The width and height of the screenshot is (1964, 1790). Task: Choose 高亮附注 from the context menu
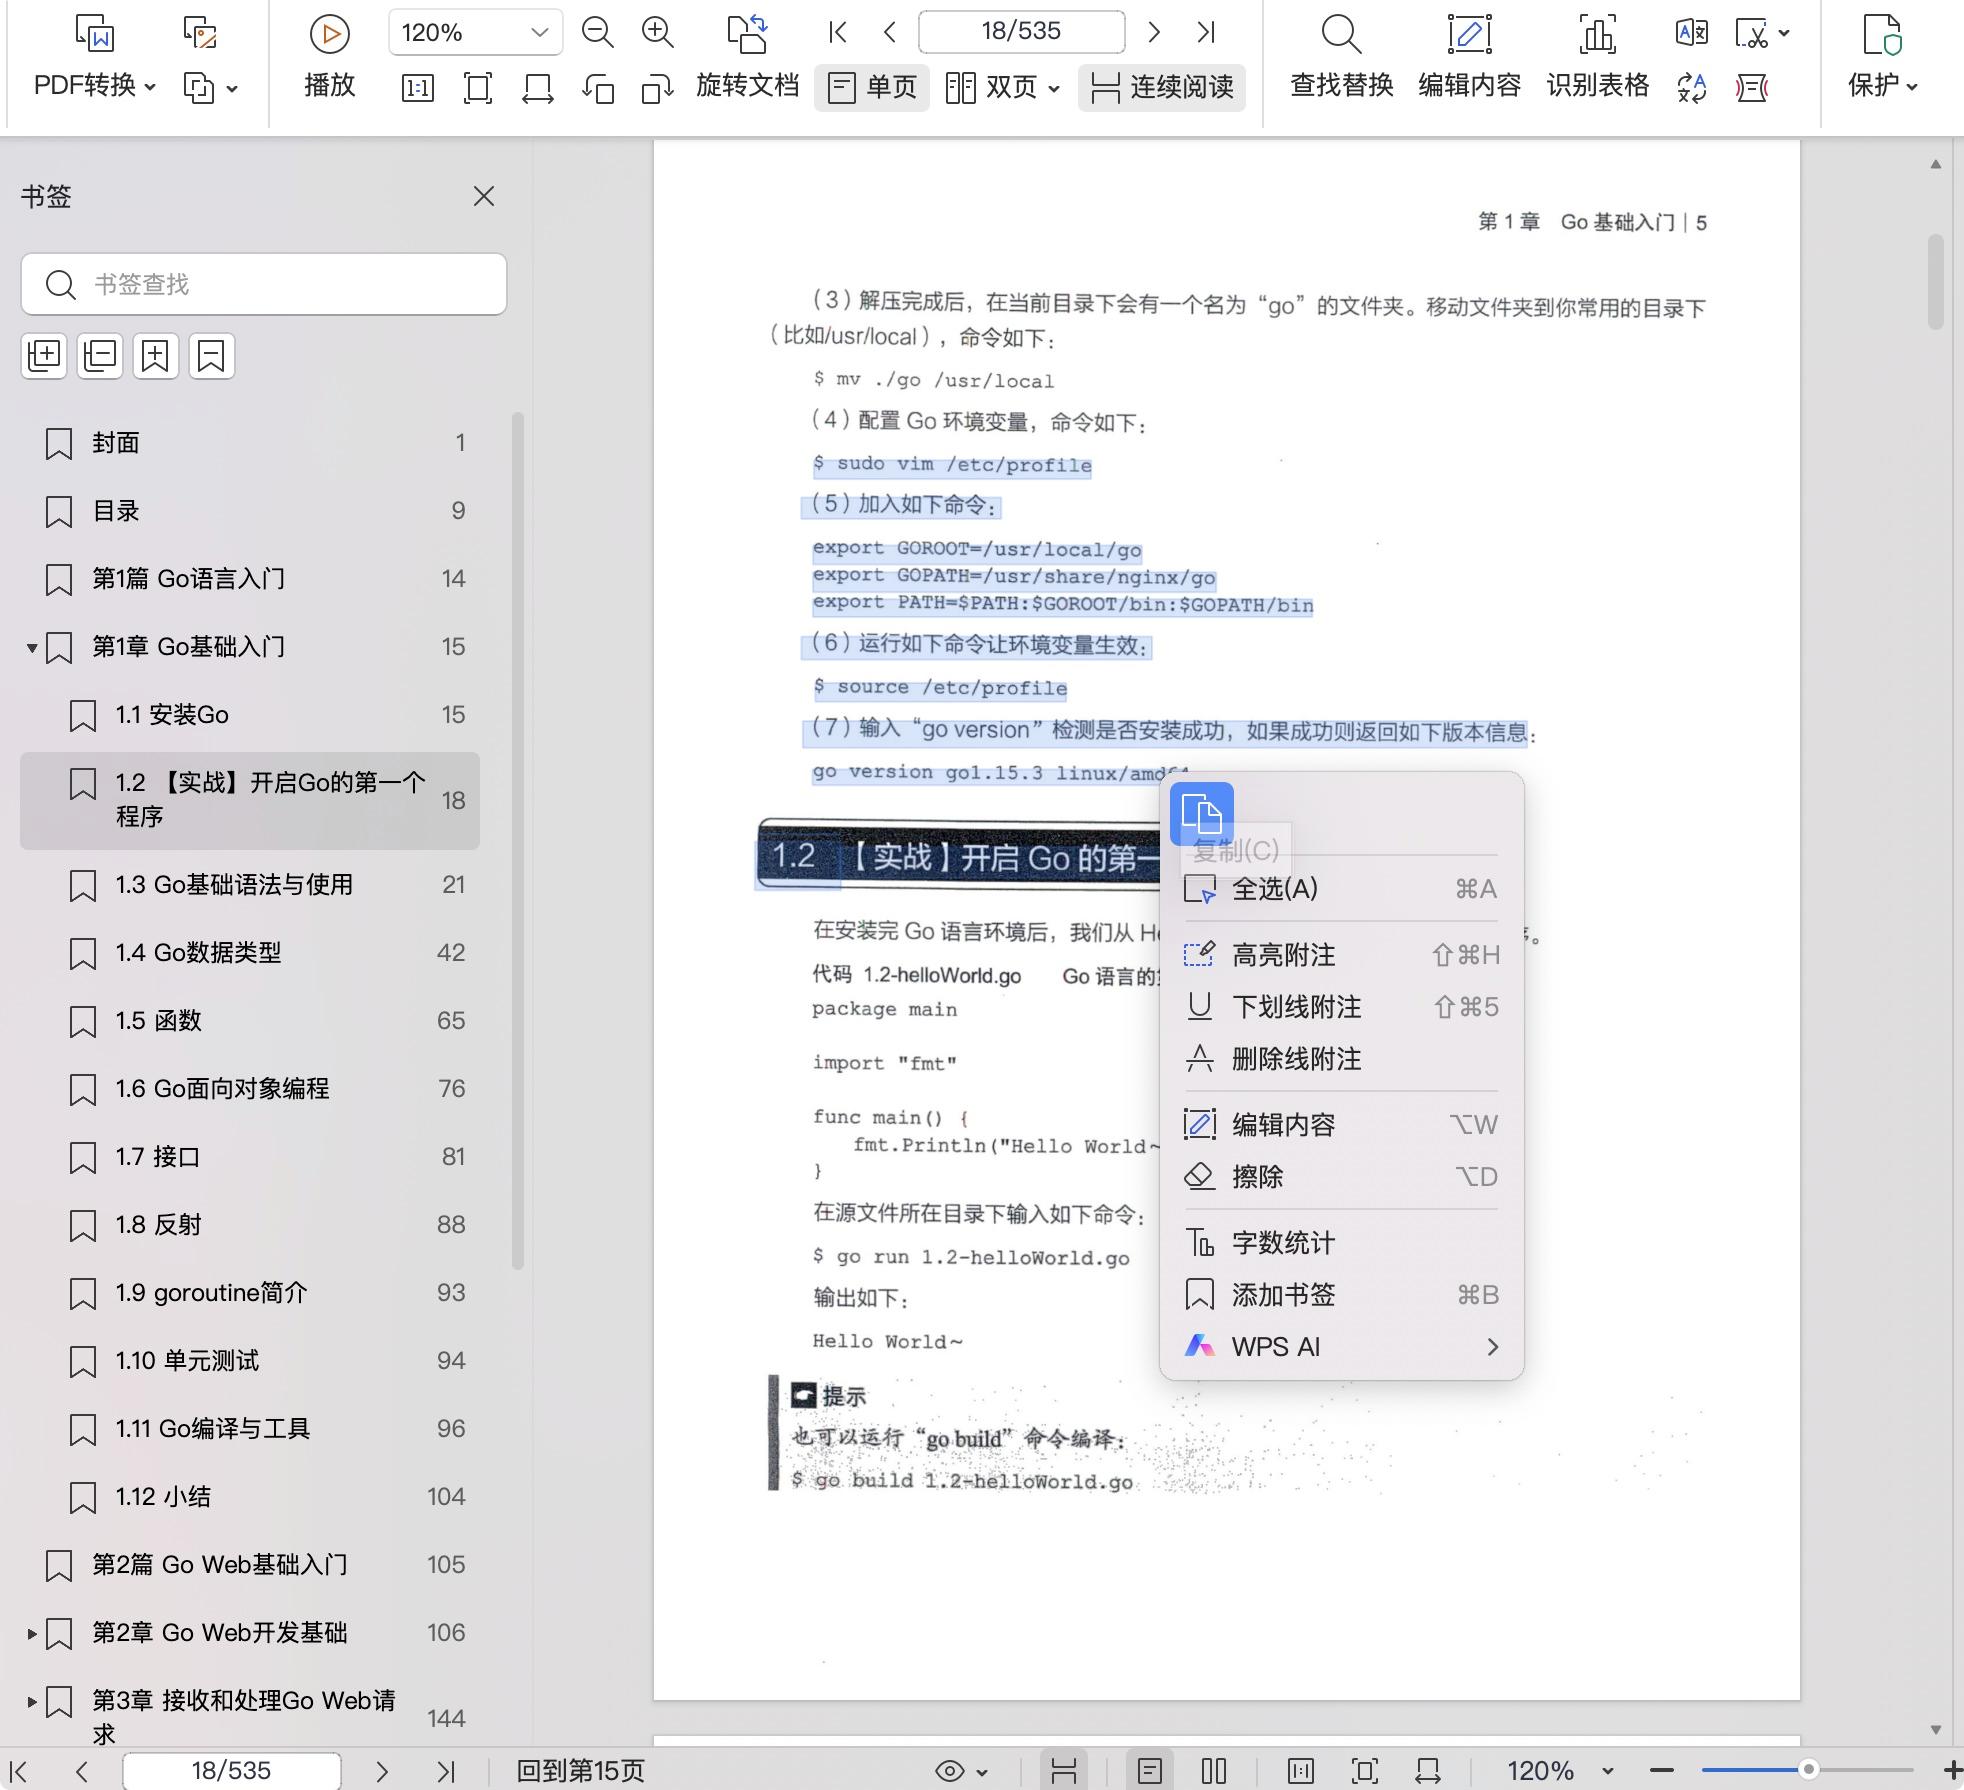pyautogui.click(x=1341, y=955)
